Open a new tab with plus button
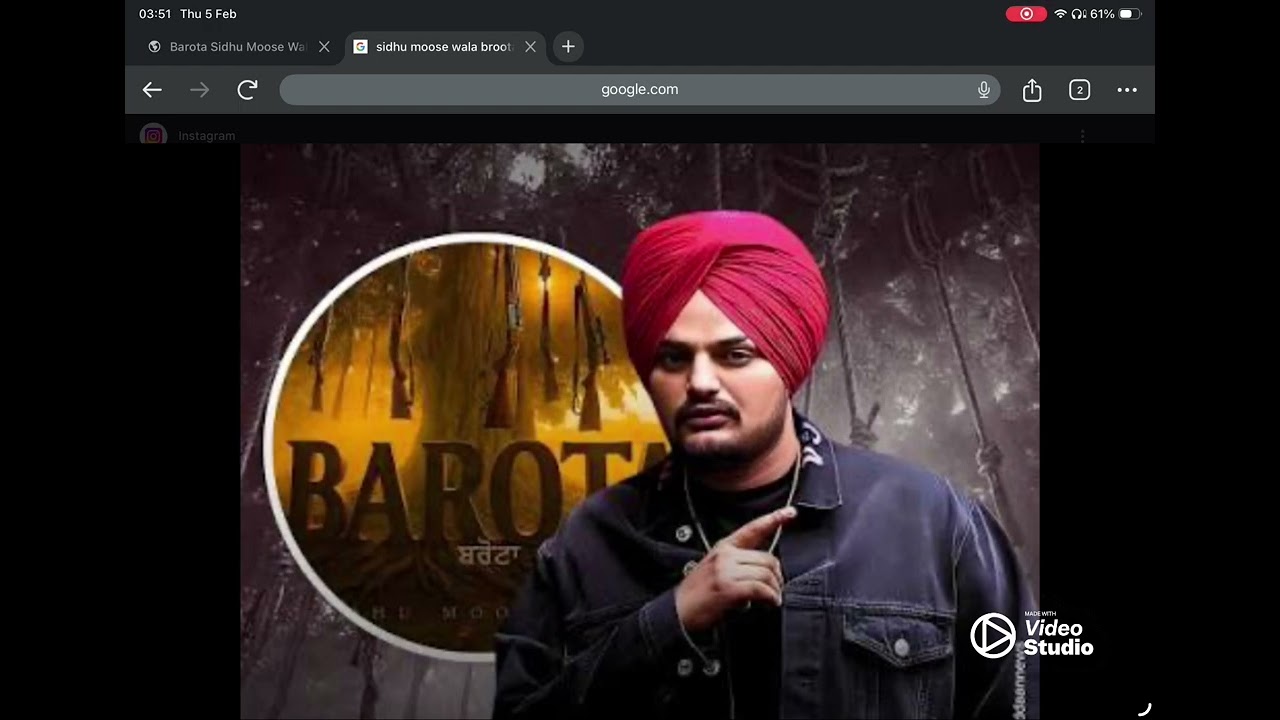The height and width of the screenshot is (720, 1280). click(x=568, y=47)
